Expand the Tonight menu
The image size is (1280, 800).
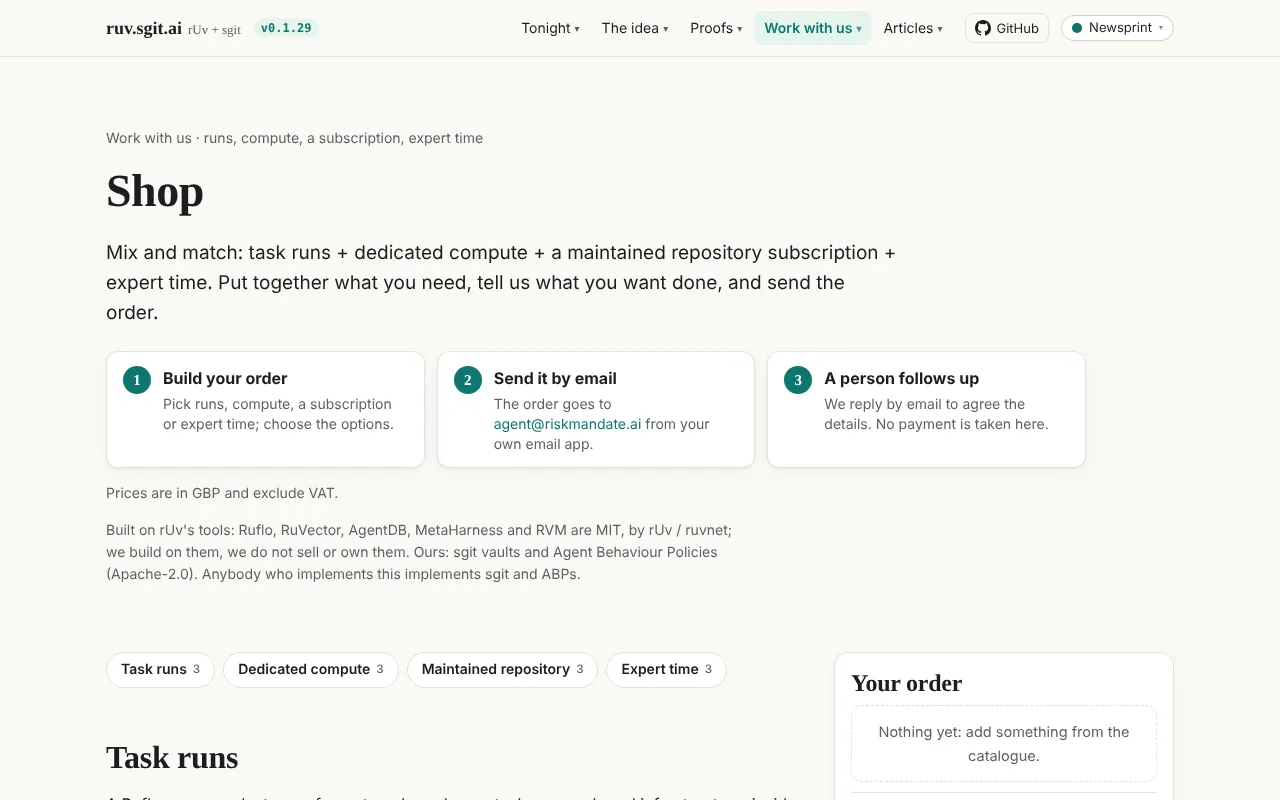tap(550, 28)
